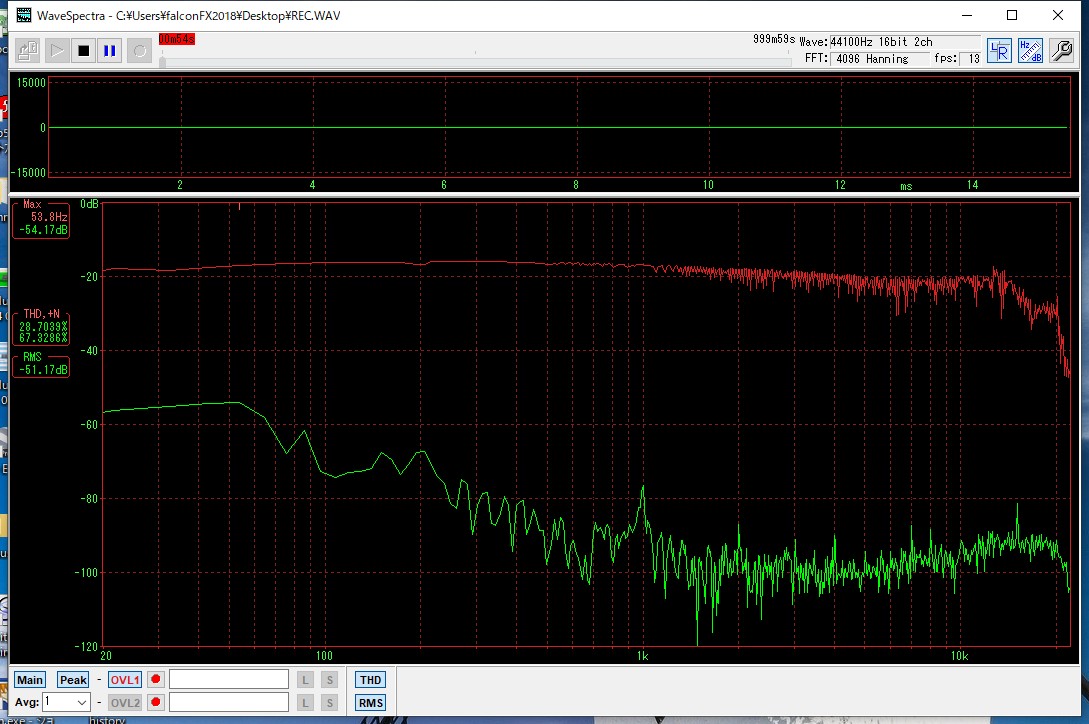This screenshot has height=724, width=1089.
Task: Pause playback with the blue pause button
Action: [x=111, y=50]
